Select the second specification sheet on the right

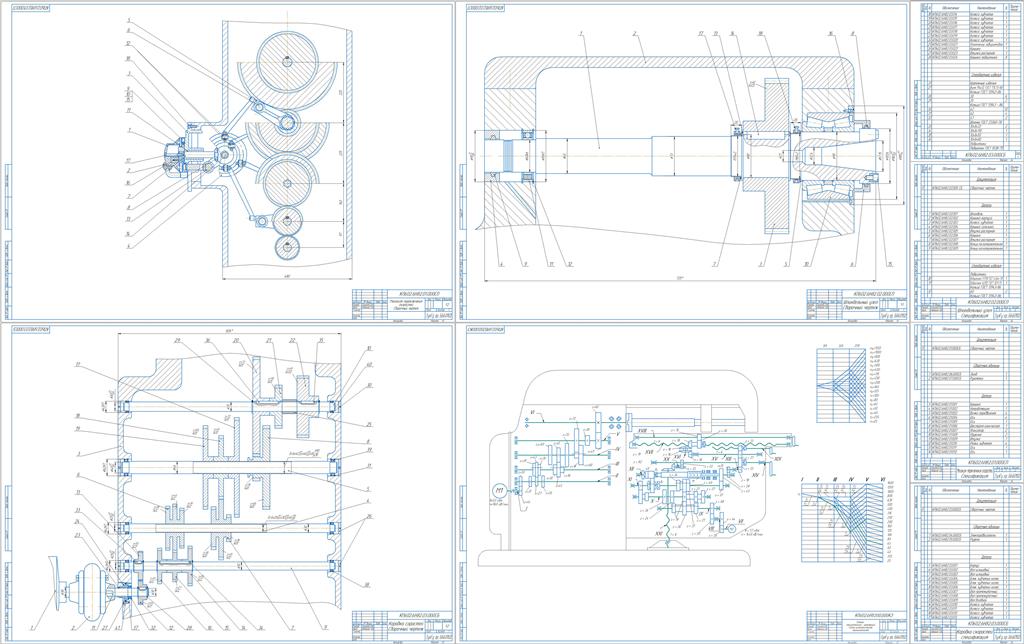[967, 241]
